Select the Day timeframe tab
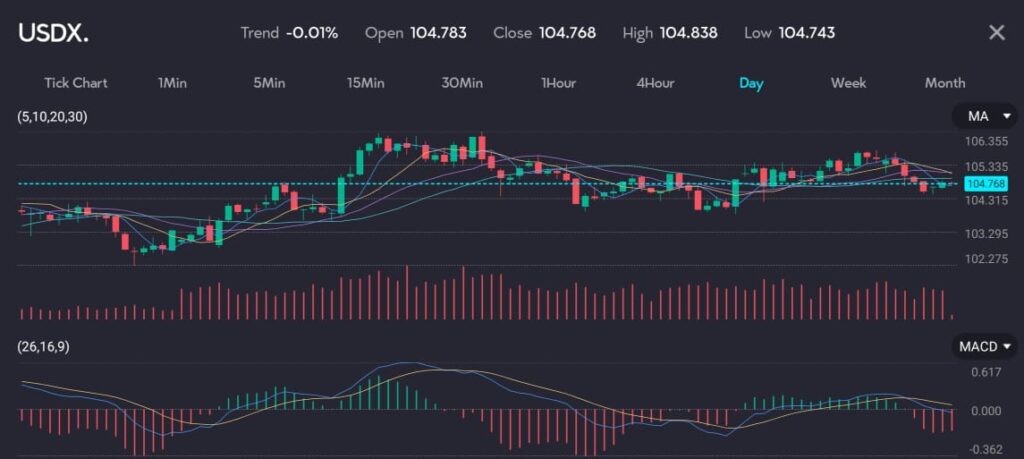Image resolution: width=1024 pixels, height=459 pixels. (751, 83)
